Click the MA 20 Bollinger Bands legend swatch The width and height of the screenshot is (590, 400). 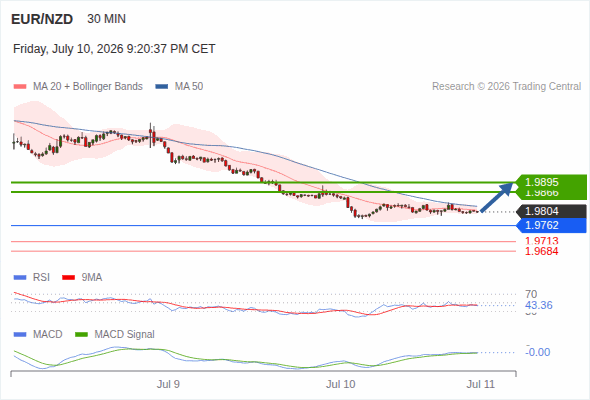[20, 87]
